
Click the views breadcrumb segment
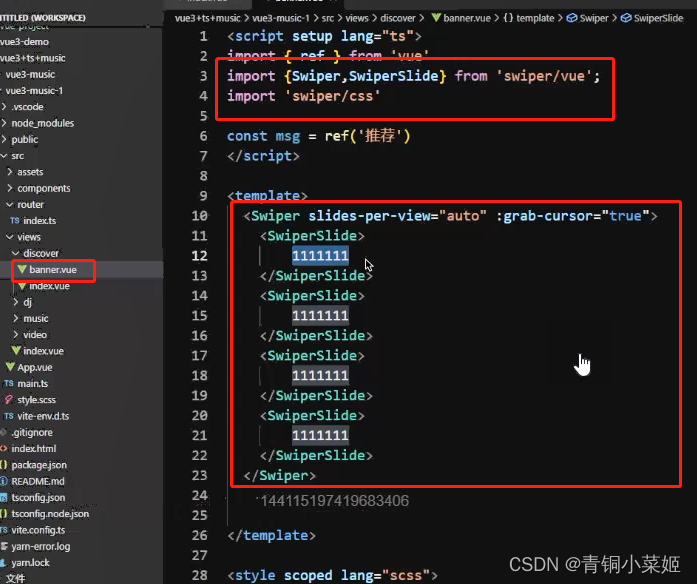pyautogui.click(x=357, y=18)
